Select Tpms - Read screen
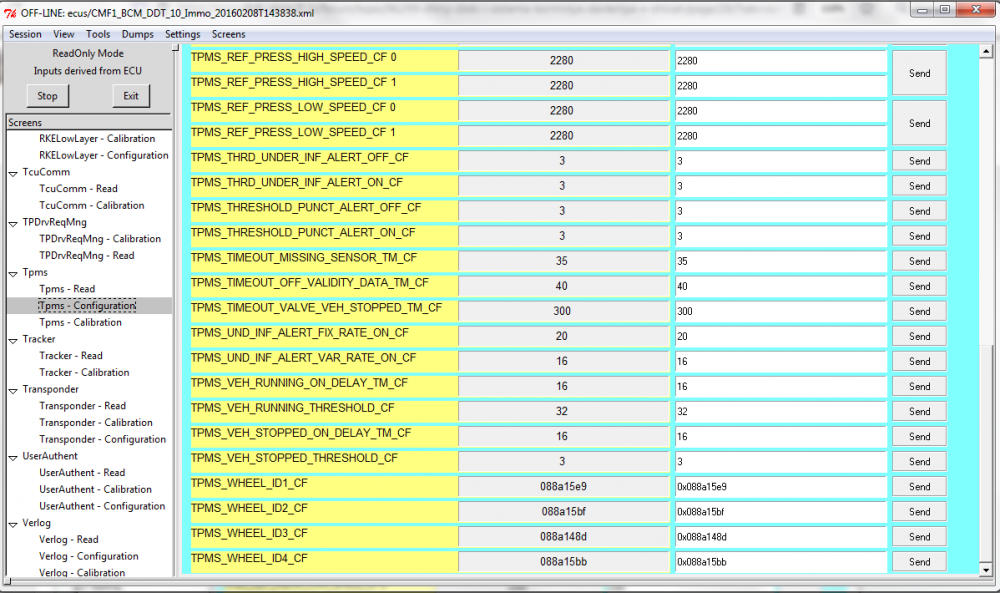 coord(67,289)
